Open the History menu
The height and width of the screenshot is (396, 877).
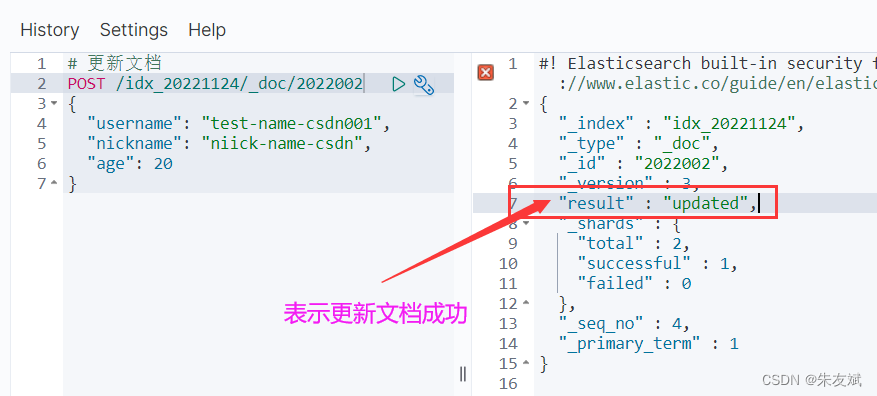[50, 30]
